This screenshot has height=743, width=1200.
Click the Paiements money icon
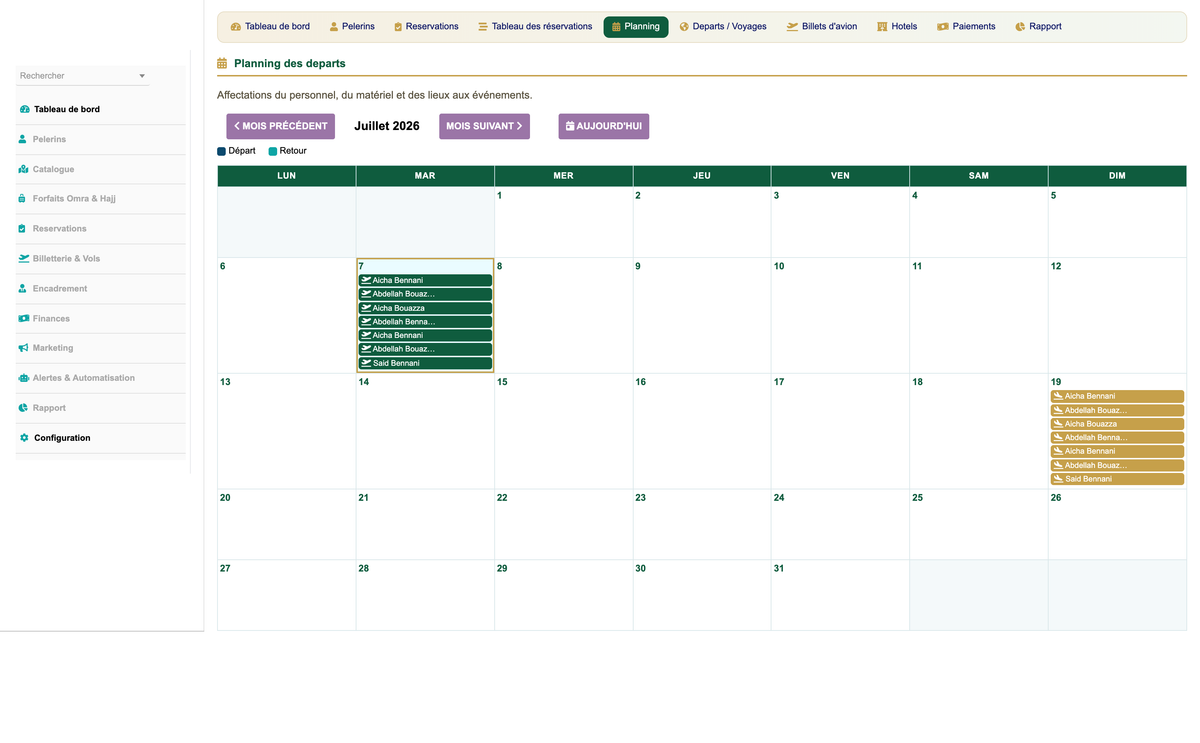pos(943,27)
